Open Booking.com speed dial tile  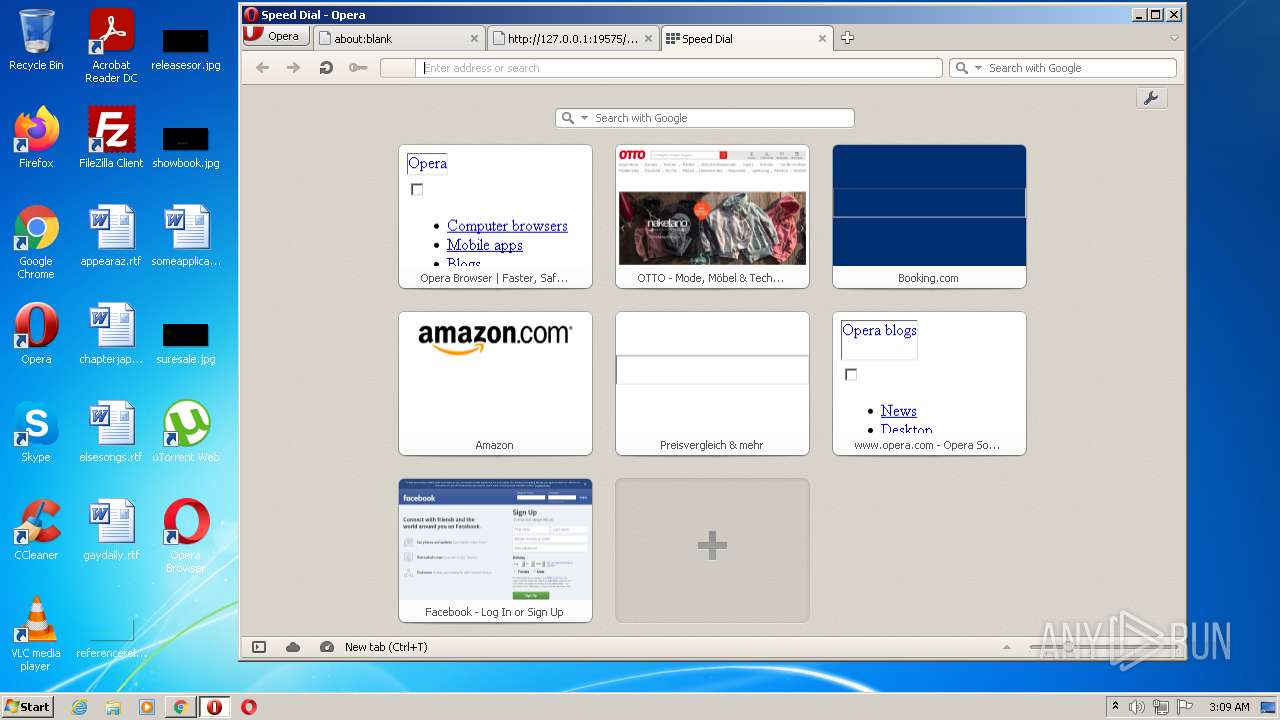pos(929,216)
